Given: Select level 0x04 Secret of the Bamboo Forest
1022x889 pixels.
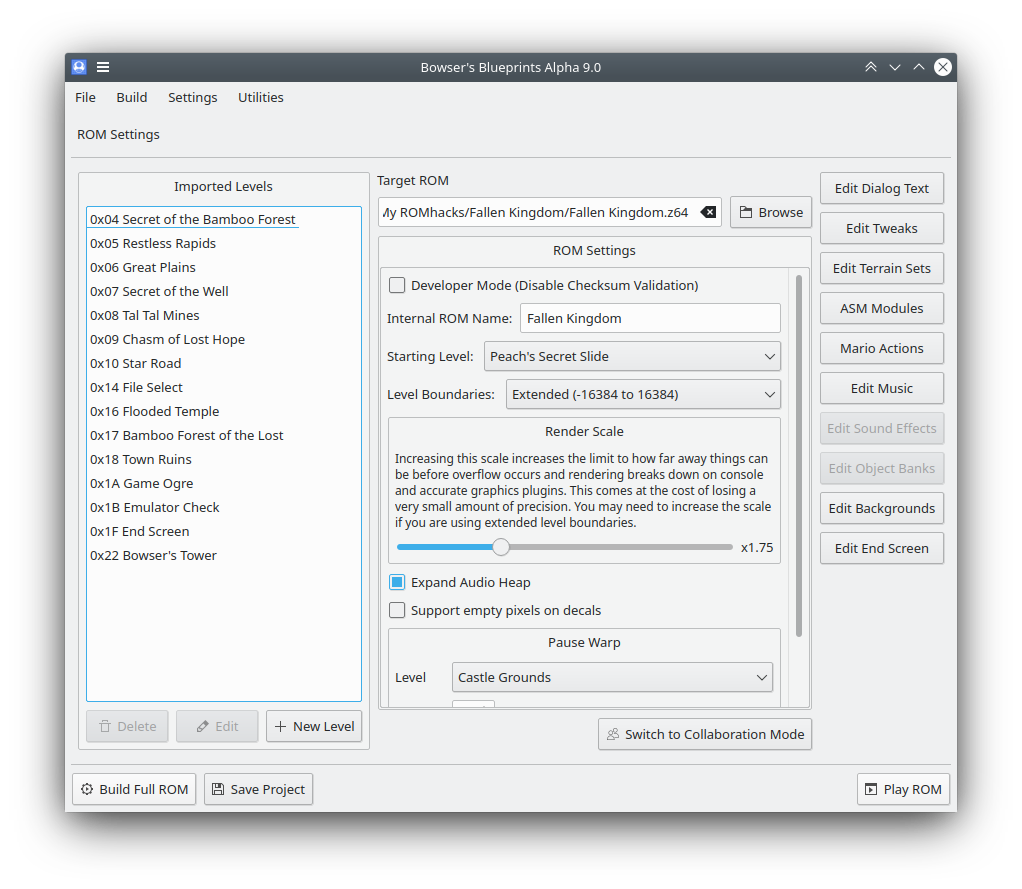Looking at the screenshot, I should tap(224, 220).
